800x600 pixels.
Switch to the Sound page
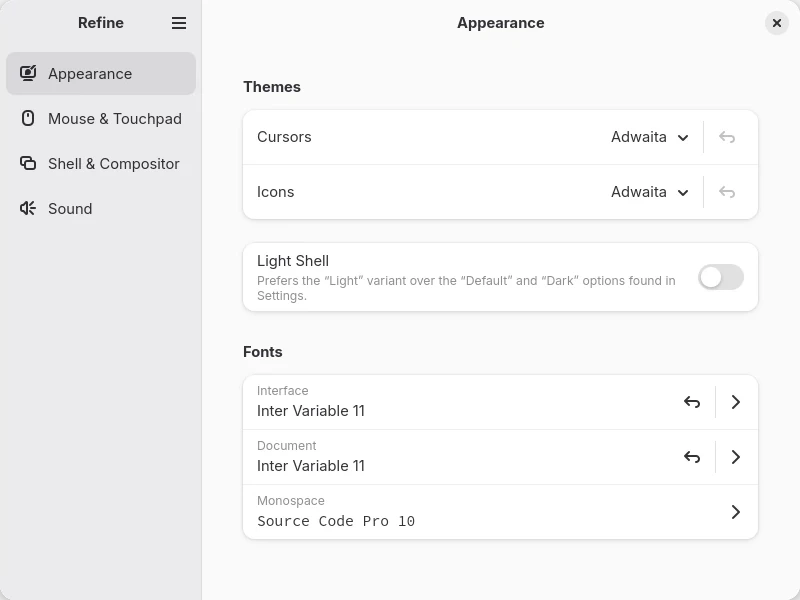tap(70, 208)
